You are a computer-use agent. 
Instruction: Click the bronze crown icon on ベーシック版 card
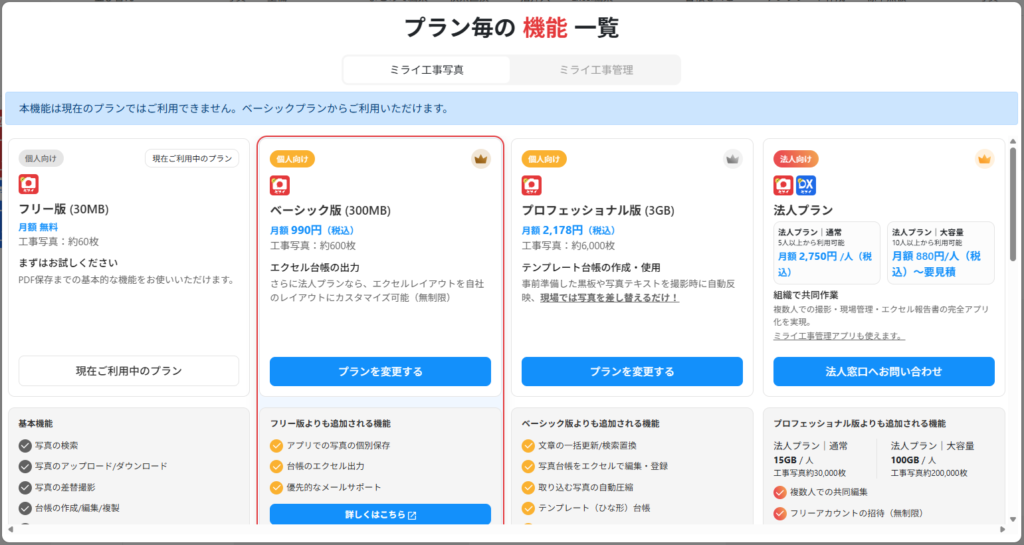tap(480, 158)
